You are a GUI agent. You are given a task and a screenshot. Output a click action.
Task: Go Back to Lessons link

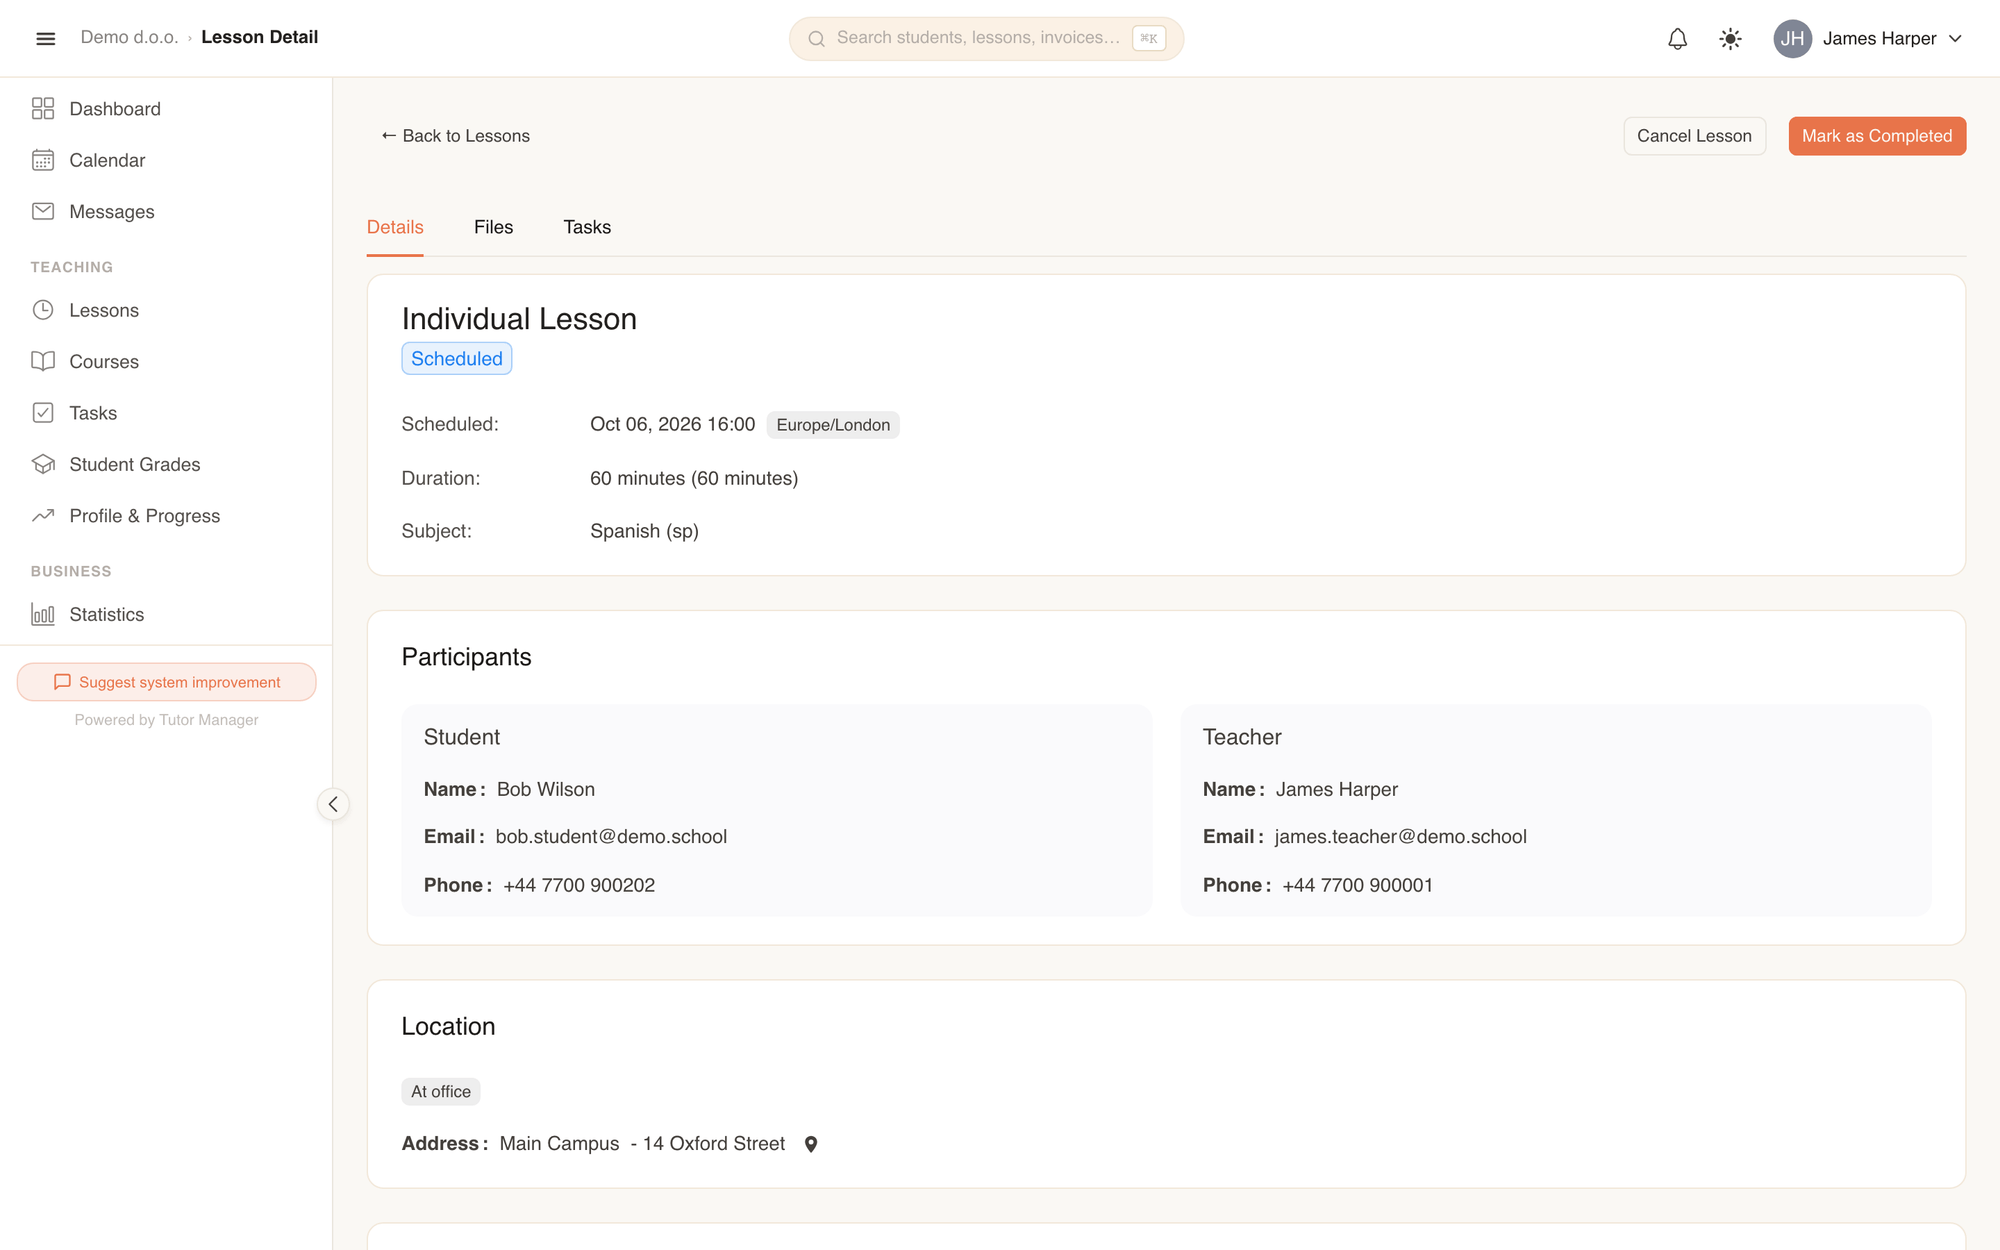455,136
